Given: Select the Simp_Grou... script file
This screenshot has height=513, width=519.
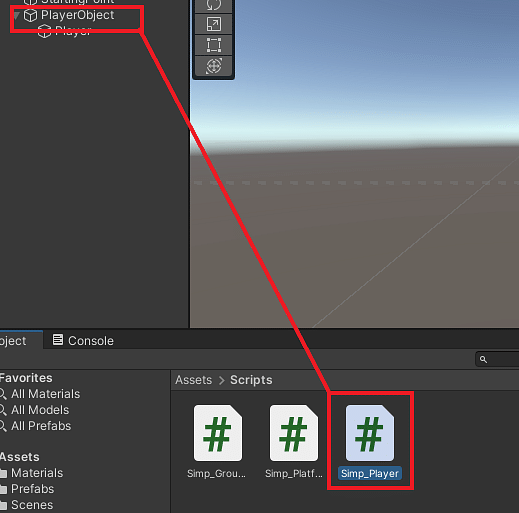Looking at the screenshot, I should 217,442.
